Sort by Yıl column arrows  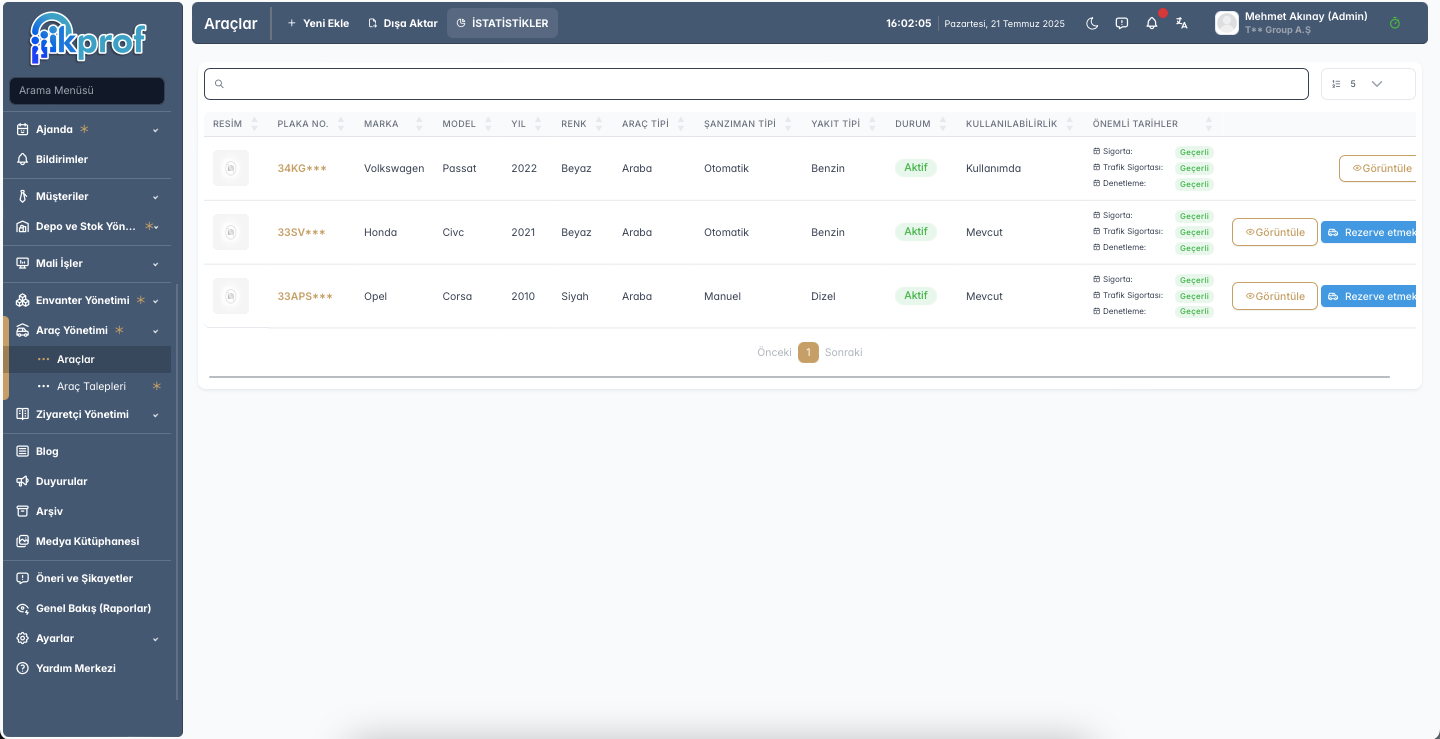coord(539,124)
